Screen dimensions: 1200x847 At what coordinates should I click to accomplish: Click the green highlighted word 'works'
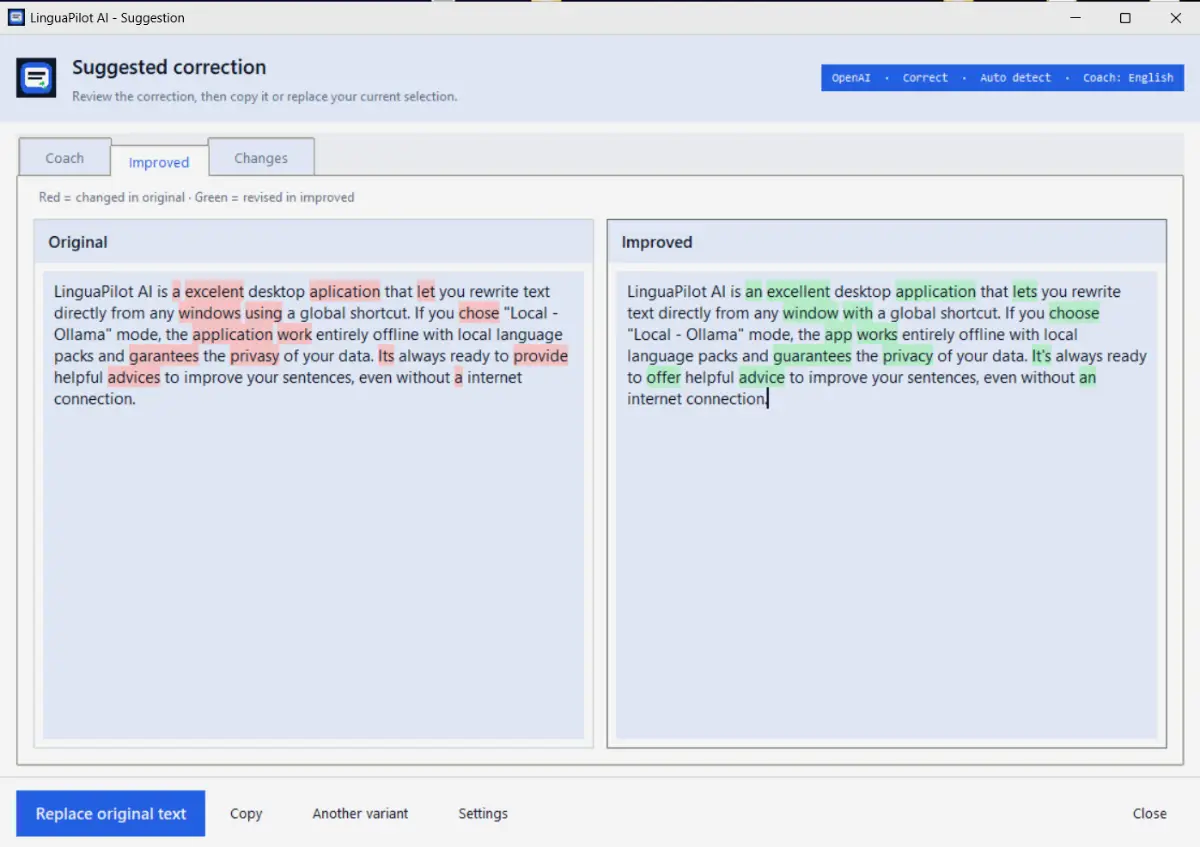click(877, 334)
